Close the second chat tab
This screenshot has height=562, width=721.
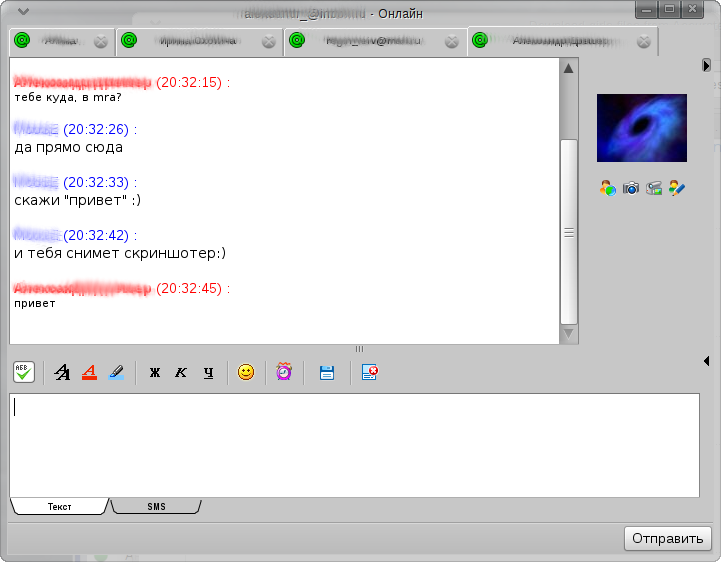coord(269,42)
